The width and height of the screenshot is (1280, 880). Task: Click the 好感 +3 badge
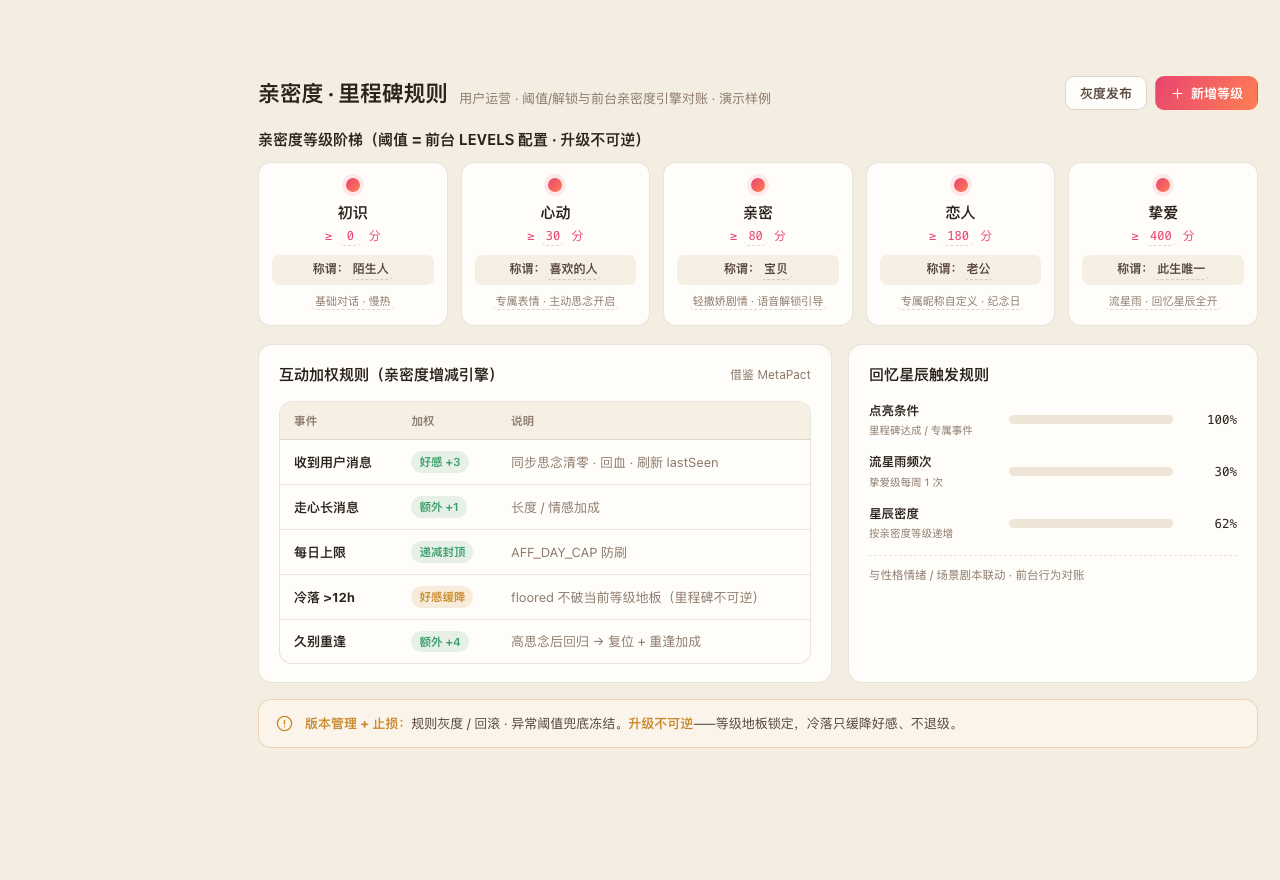pos(440,462)
